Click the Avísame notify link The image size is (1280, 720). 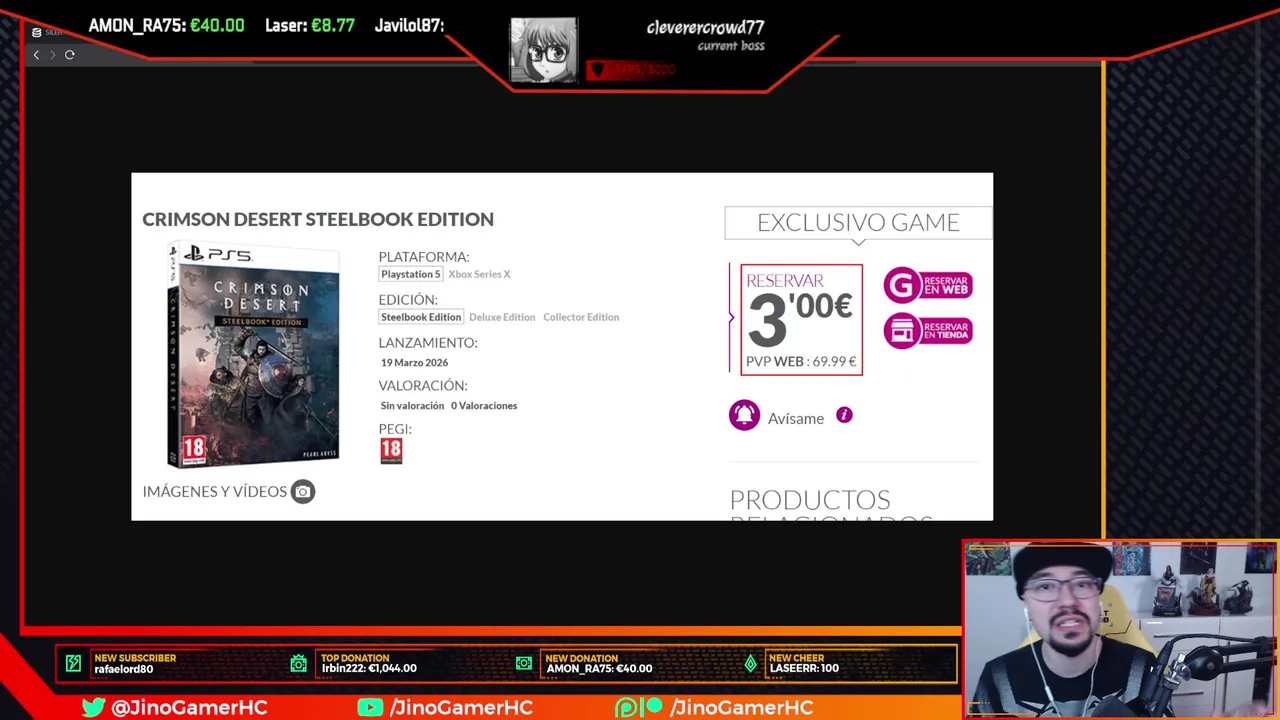(796, 418)
